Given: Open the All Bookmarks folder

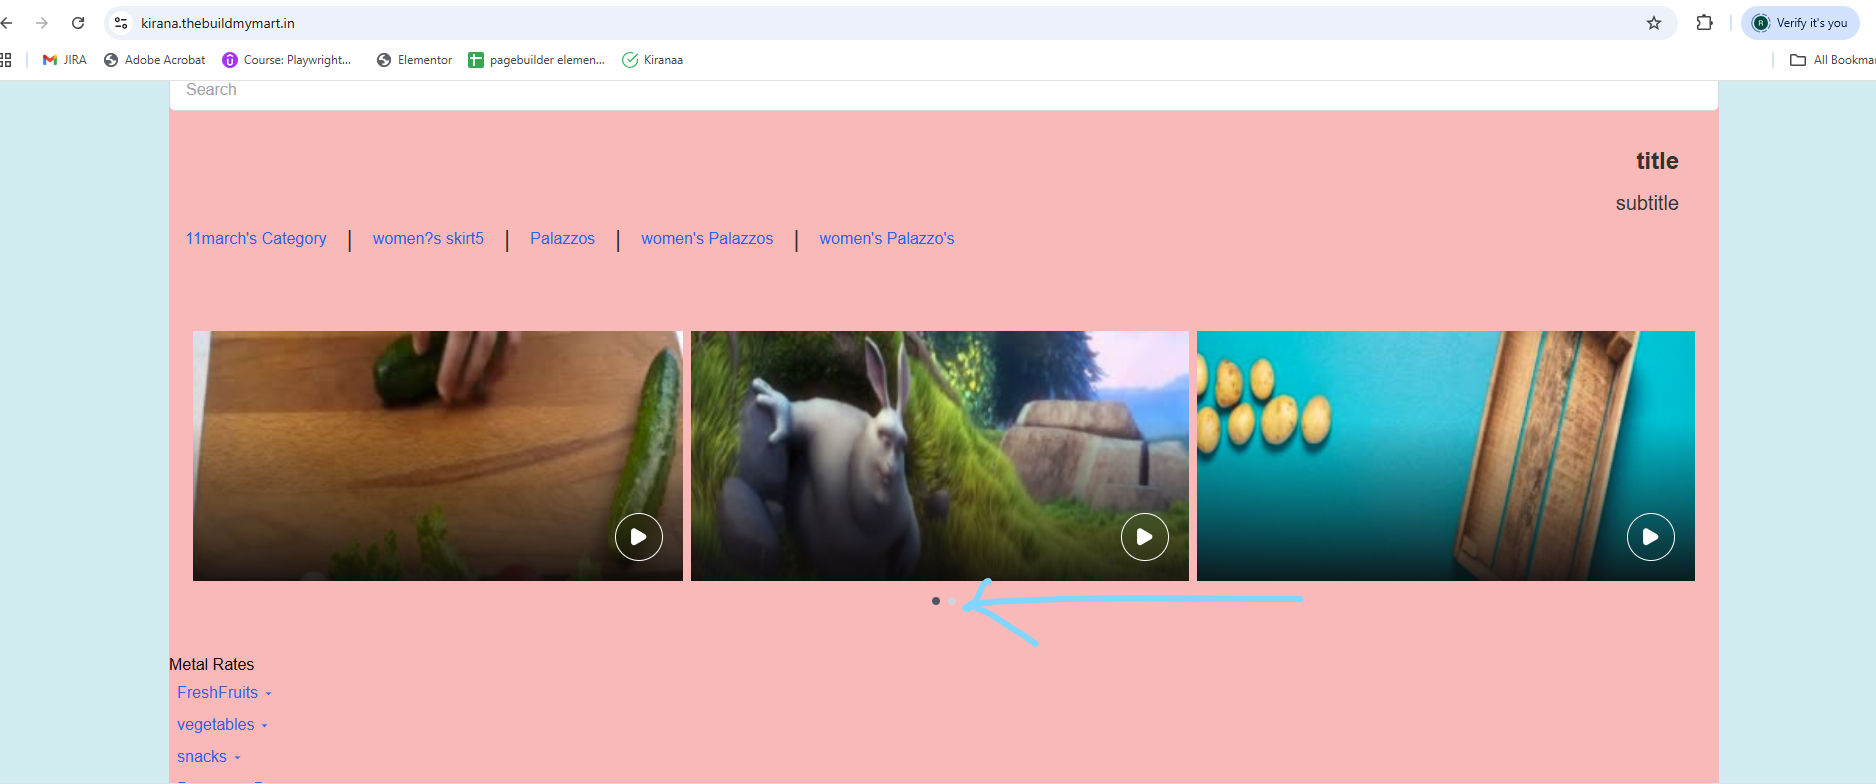Looking at the screenshot, I should (1832, 60).
